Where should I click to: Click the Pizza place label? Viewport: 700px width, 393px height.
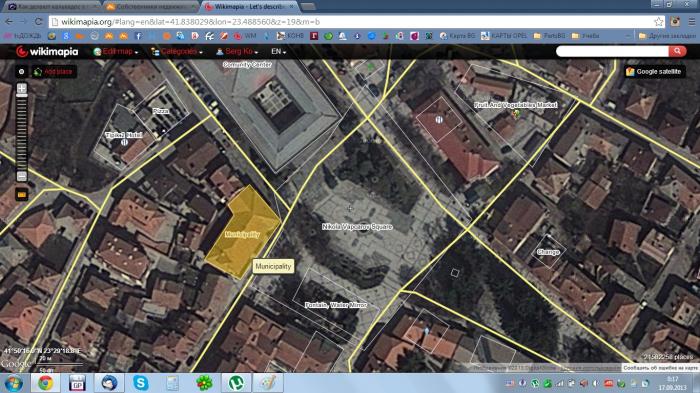[161, 111]
